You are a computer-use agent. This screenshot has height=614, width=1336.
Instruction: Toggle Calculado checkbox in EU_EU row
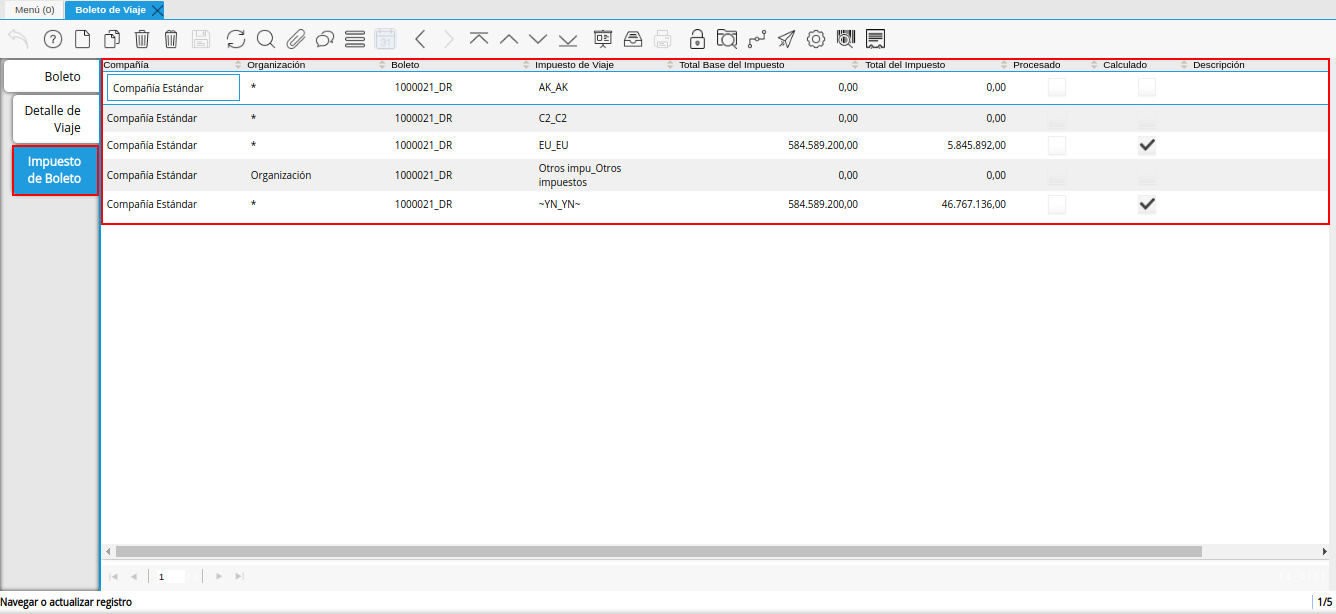pos(1147,145)
